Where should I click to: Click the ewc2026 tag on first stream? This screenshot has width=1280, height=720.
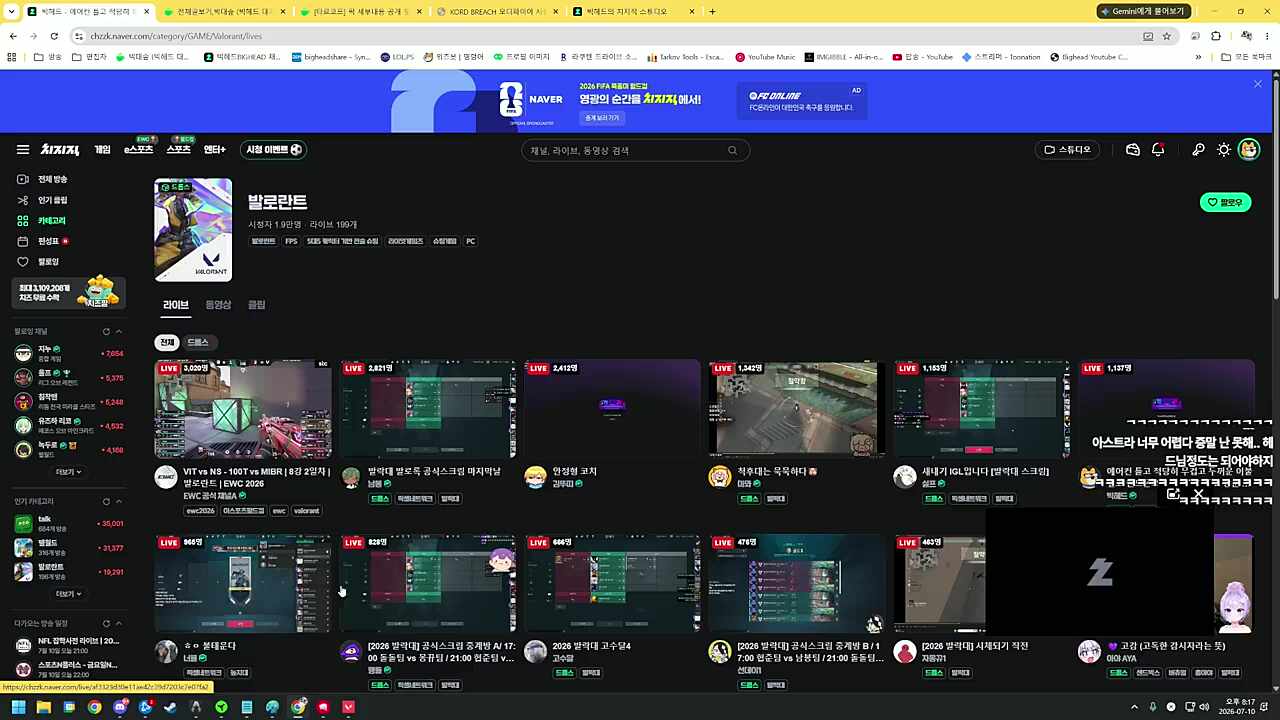200,511
